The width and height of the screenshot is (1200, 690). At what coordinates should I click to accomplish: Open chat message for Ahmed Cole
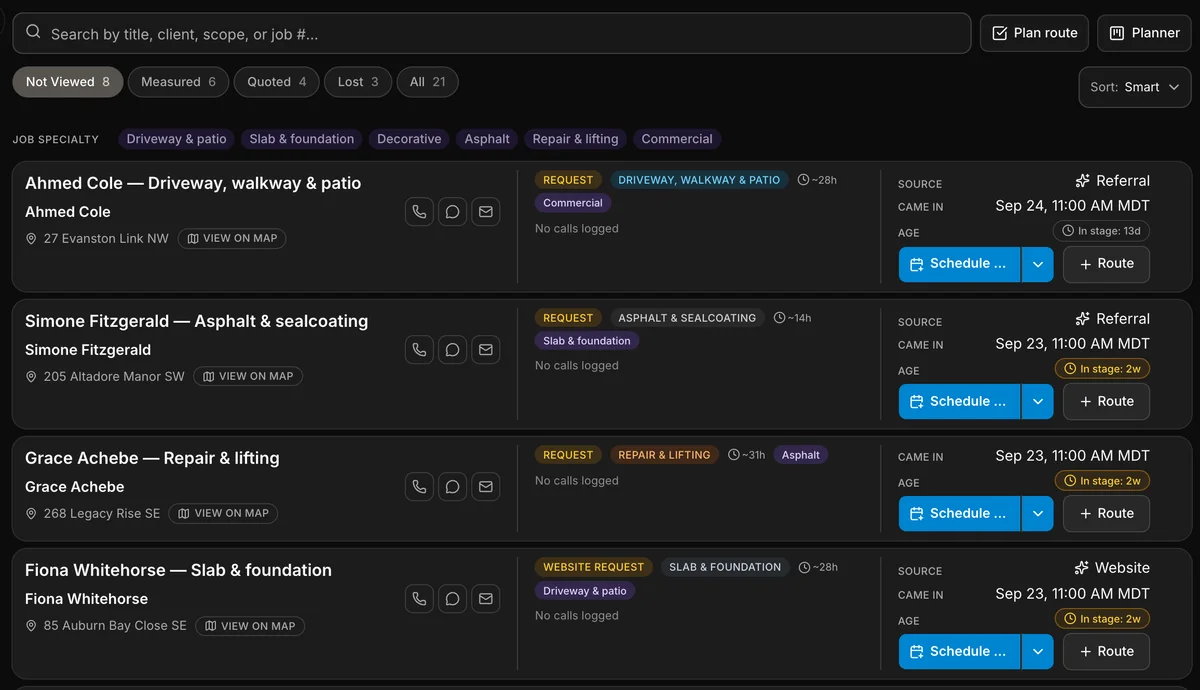pos(452,212)
